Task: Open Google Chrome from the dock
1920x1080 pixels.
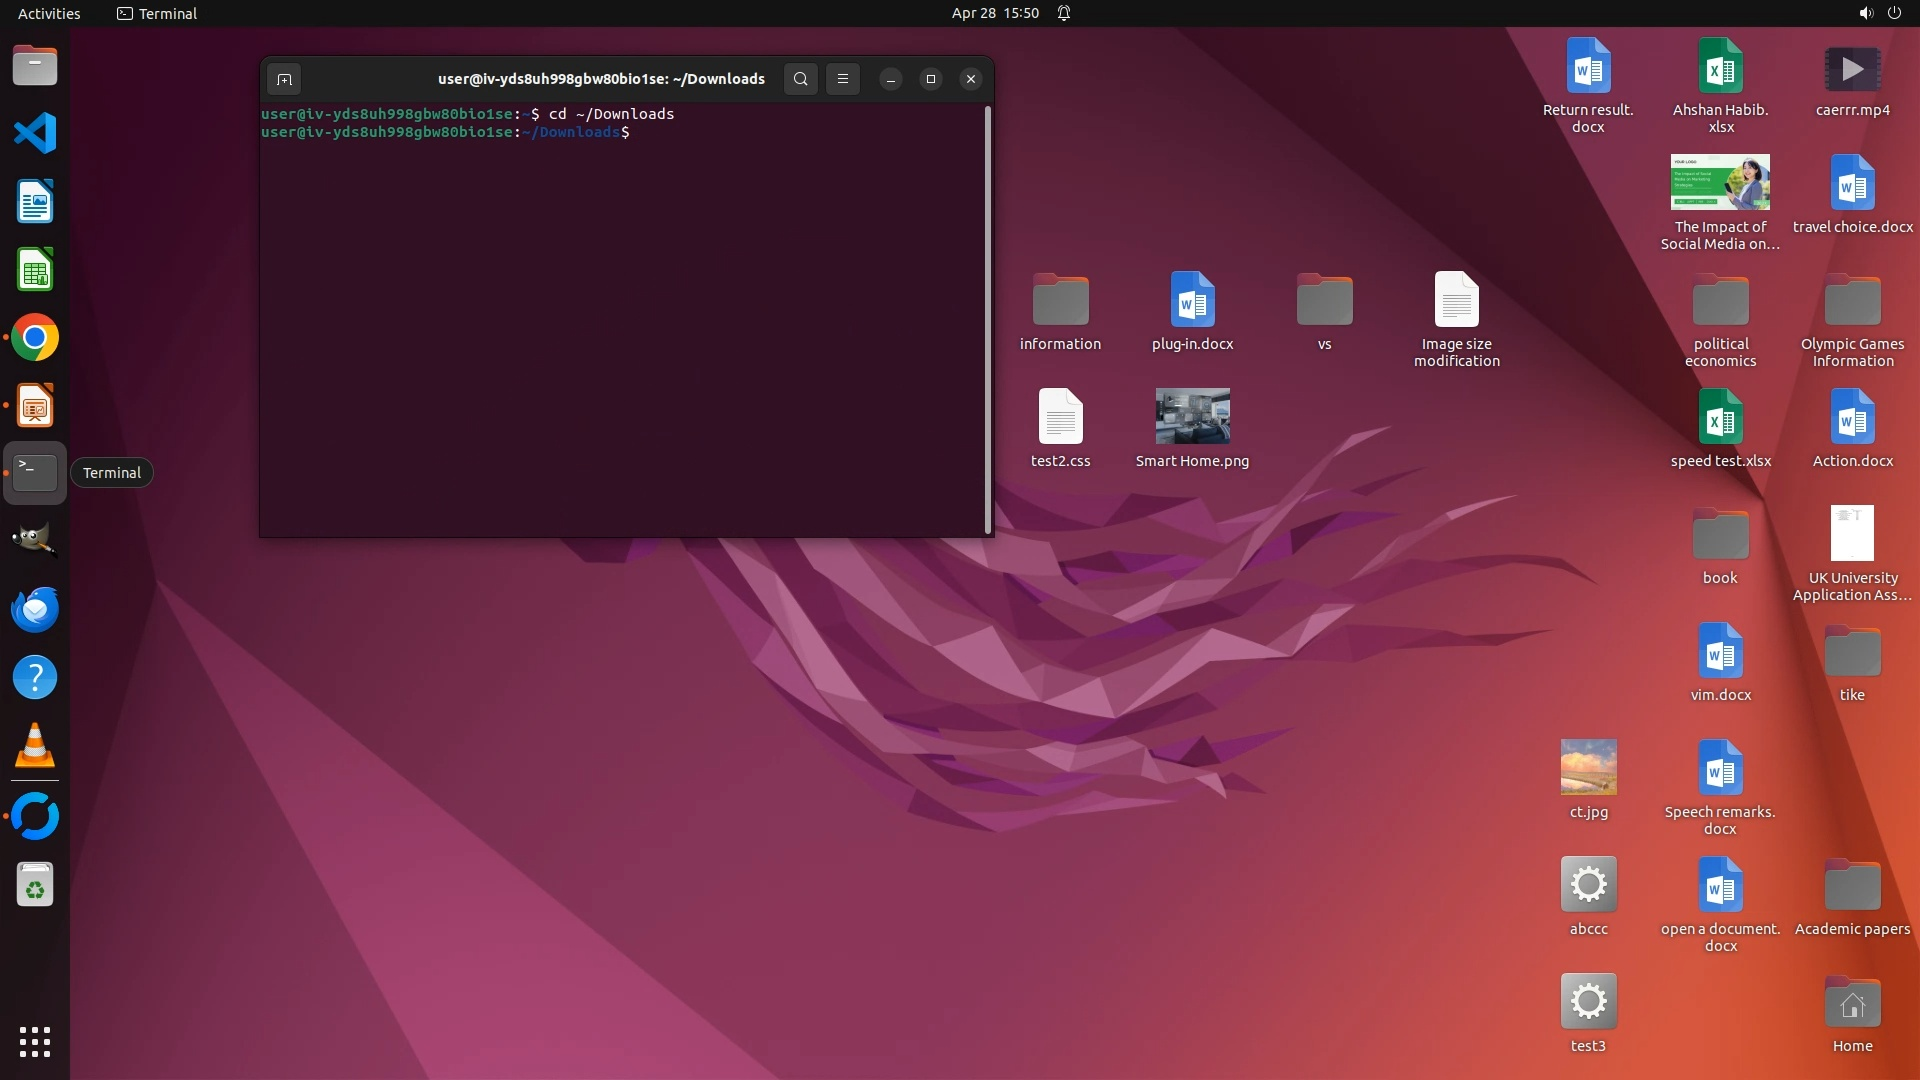Action: [35, 338]
